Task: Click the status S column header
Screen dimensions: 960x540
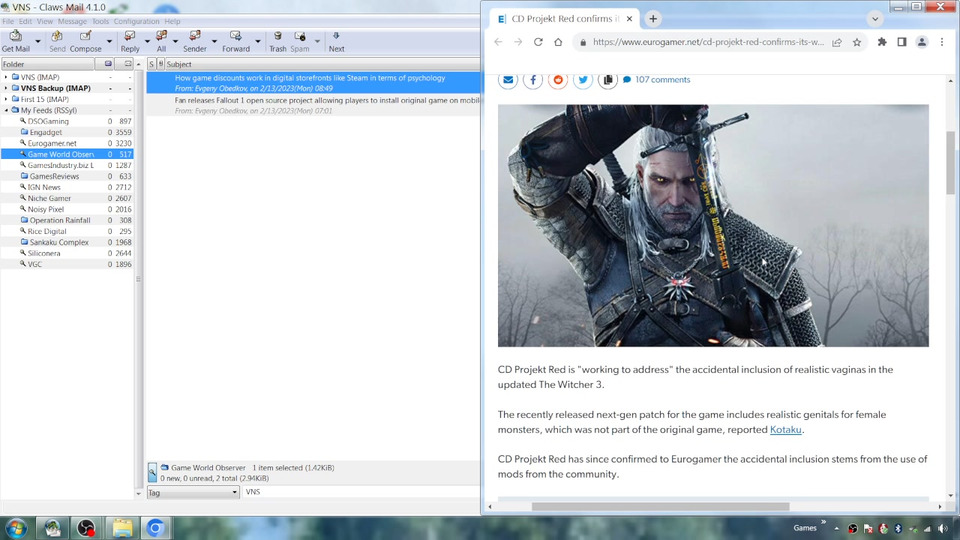Action: (151, 64)
